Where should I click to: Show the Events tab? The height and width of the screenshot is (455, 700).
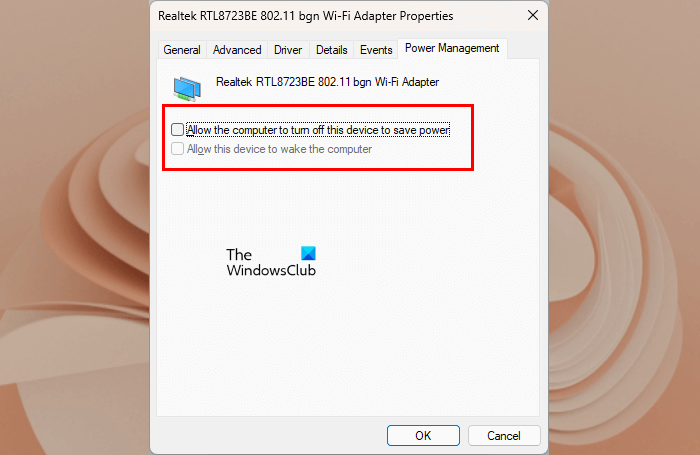pyautogui.click(x=376, y=50)
